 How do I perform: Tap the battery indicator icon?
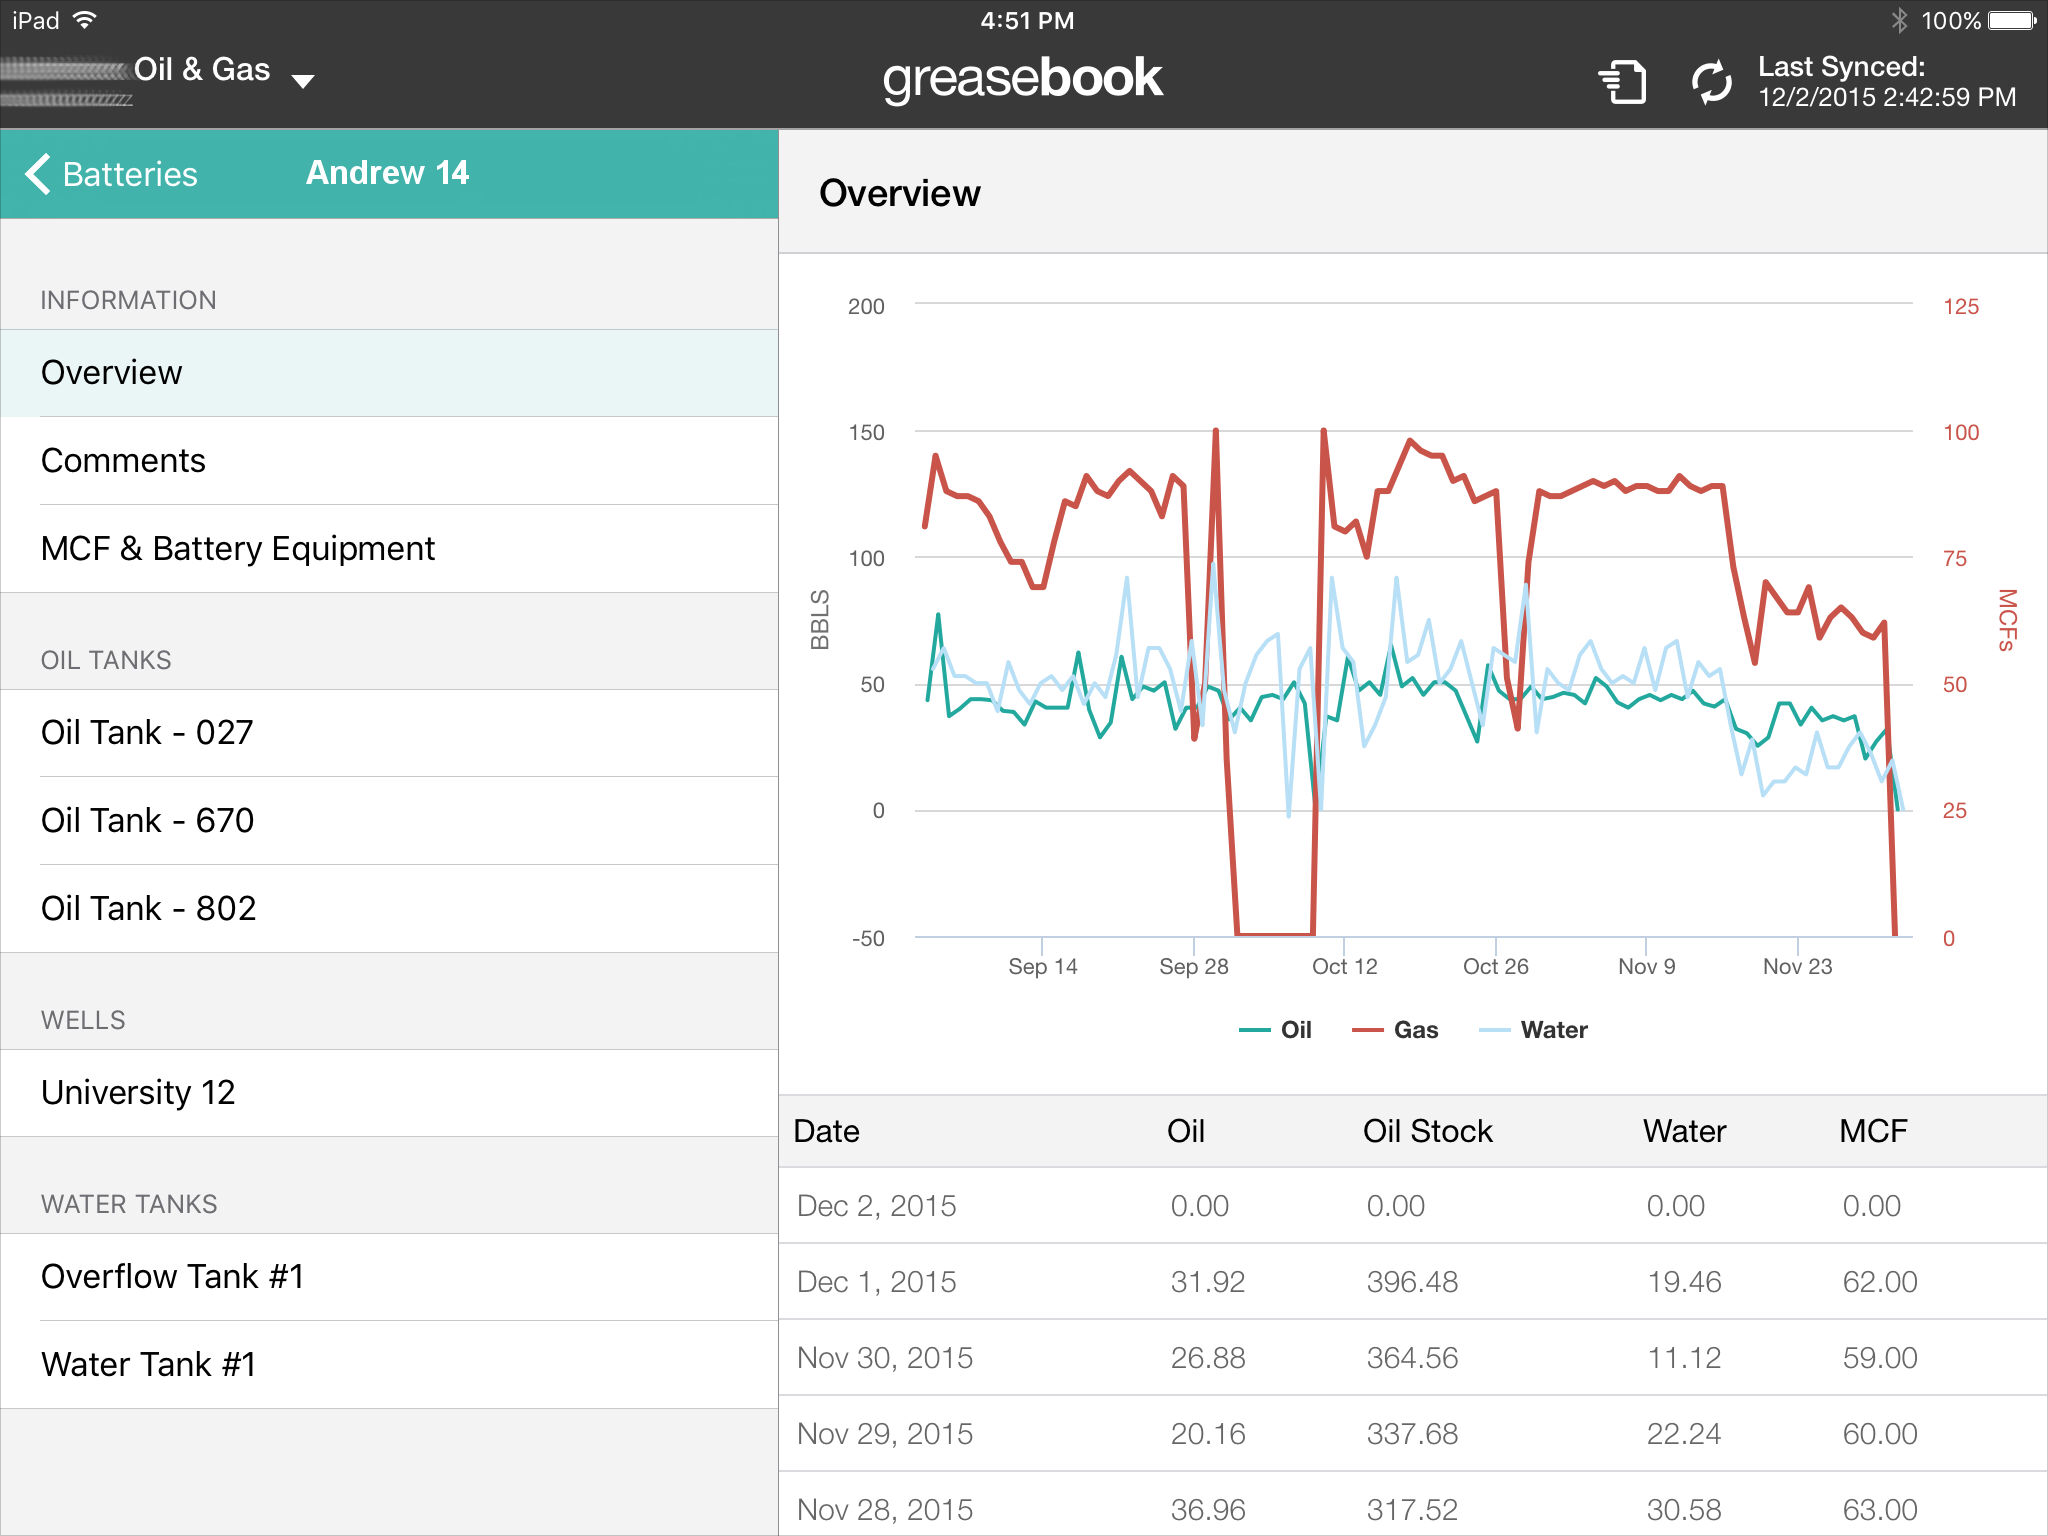[2012, 20]
